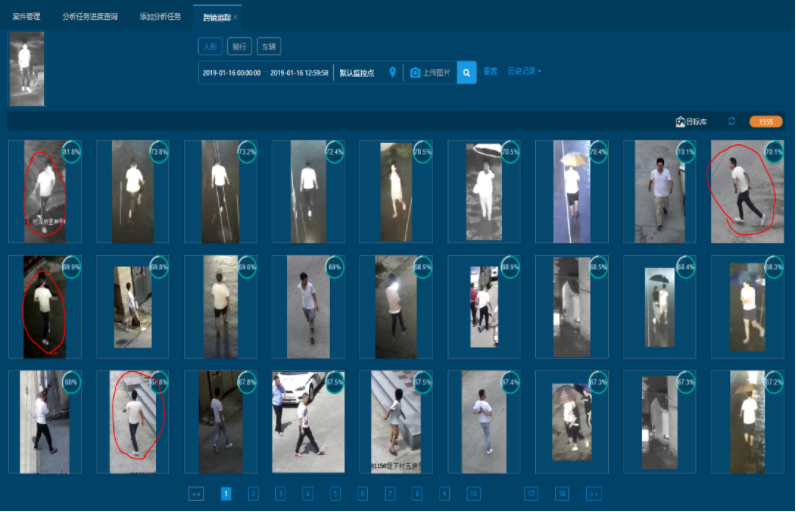Click the orange 1555 result count badge
The width and height of the screenshot is (796, 512).
pos(765,121)
